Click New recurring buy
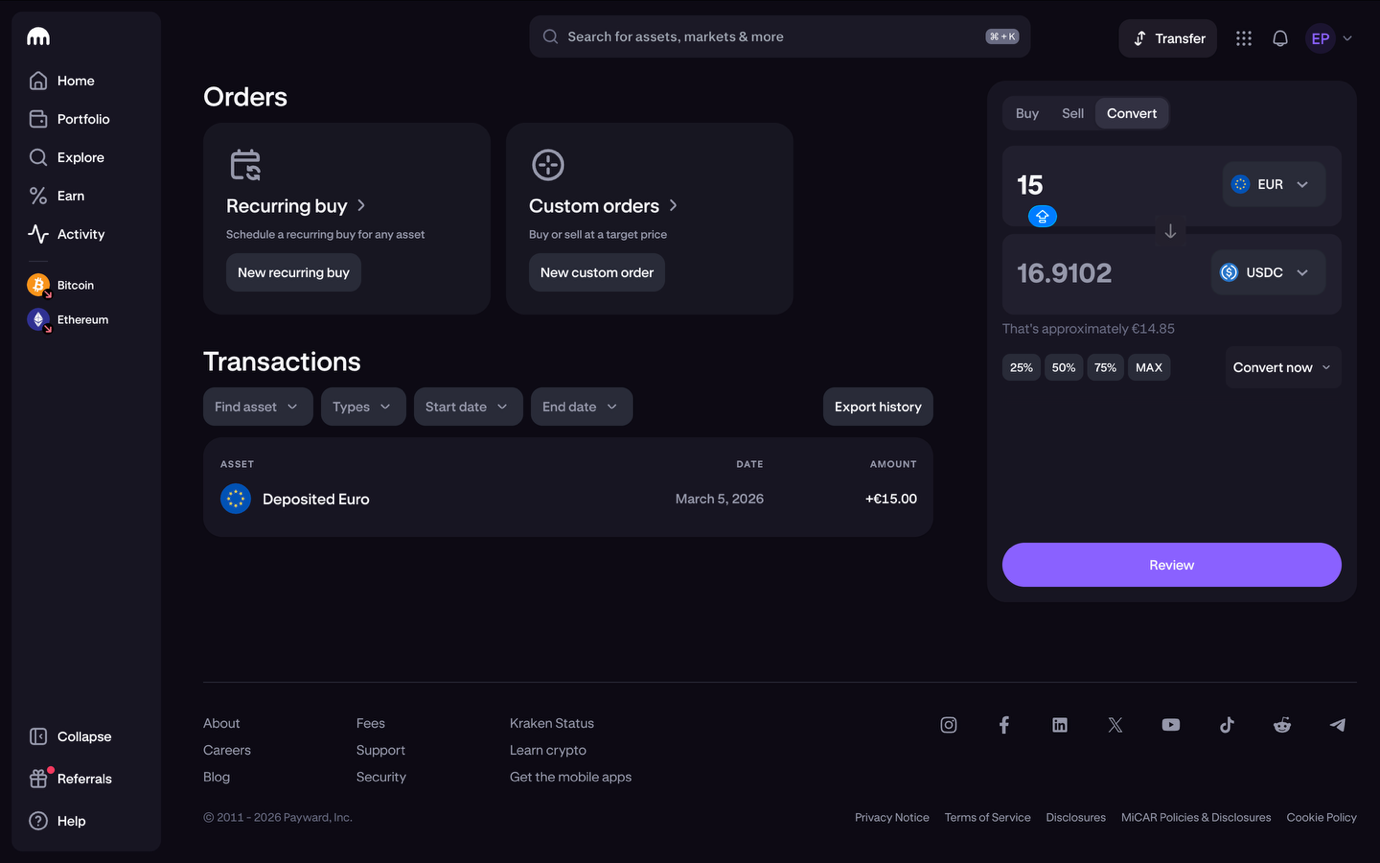 point(294,272)
